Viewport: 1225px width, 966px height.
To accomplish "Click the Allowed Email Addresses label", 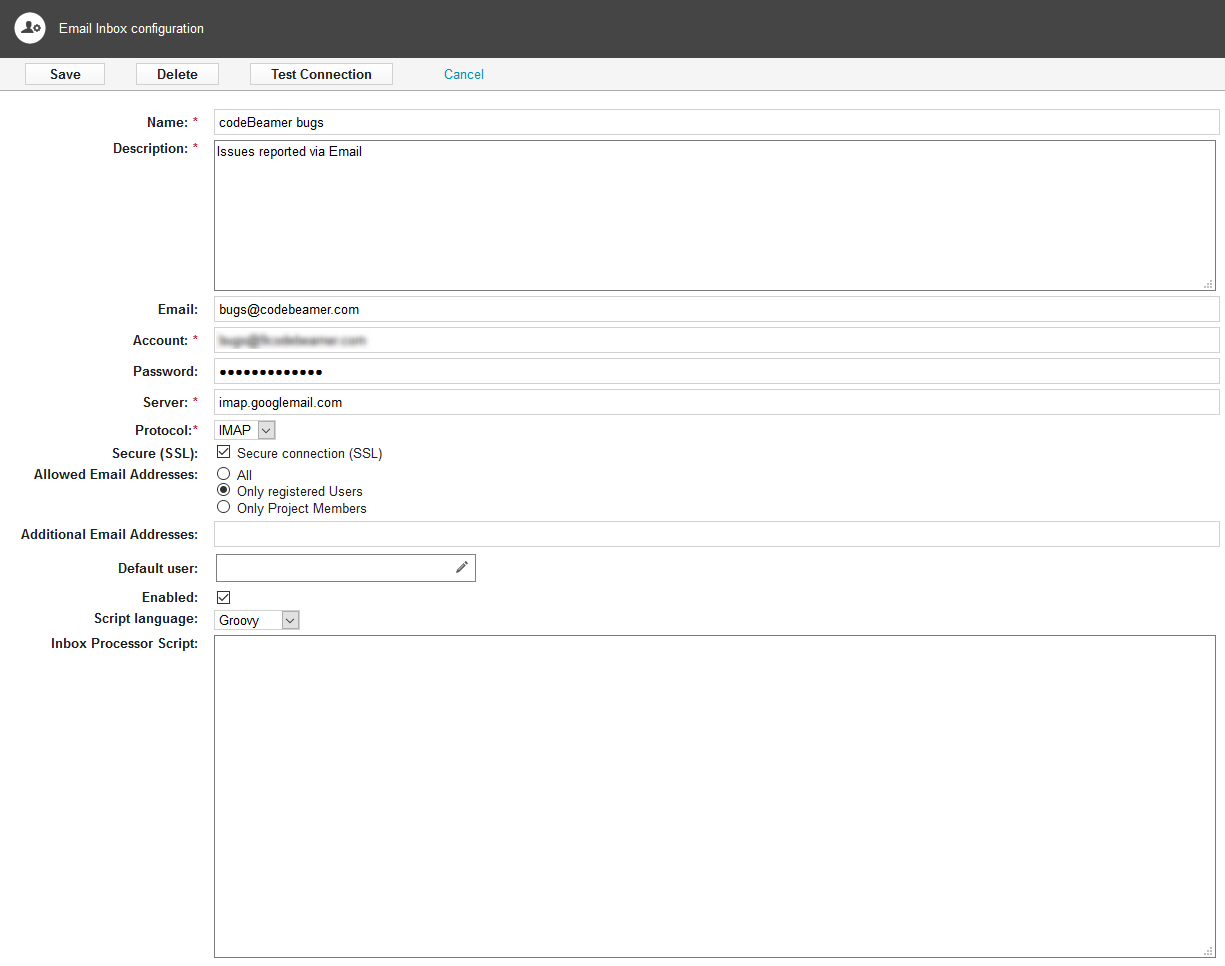I will click(x=116, y=474).
